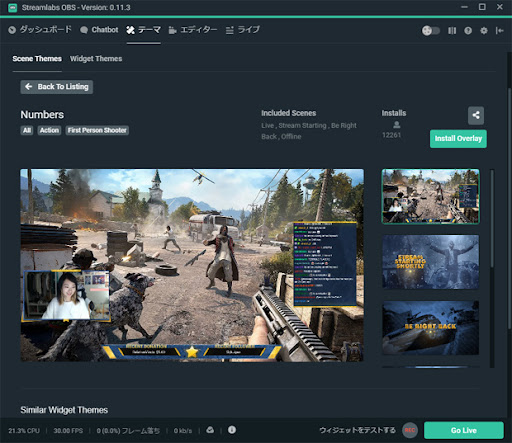Image resolution: width=512 pixels, height=443 pixels.
Task: Start recording with the REC button
Action: pyautogui.click(x=410, y=430)
